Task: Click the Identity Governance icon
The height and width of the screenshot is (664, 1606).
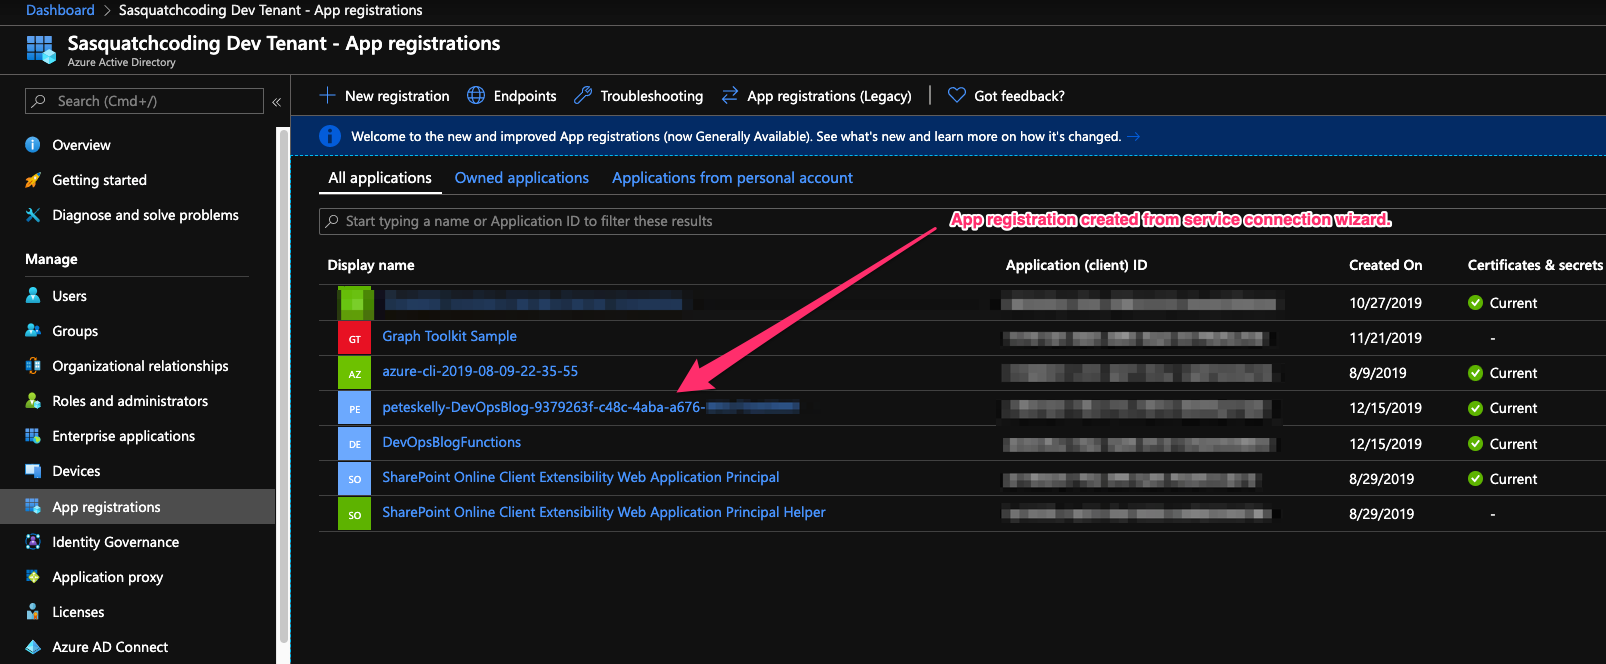Action: pyautogui.click(x=33, y=542)
